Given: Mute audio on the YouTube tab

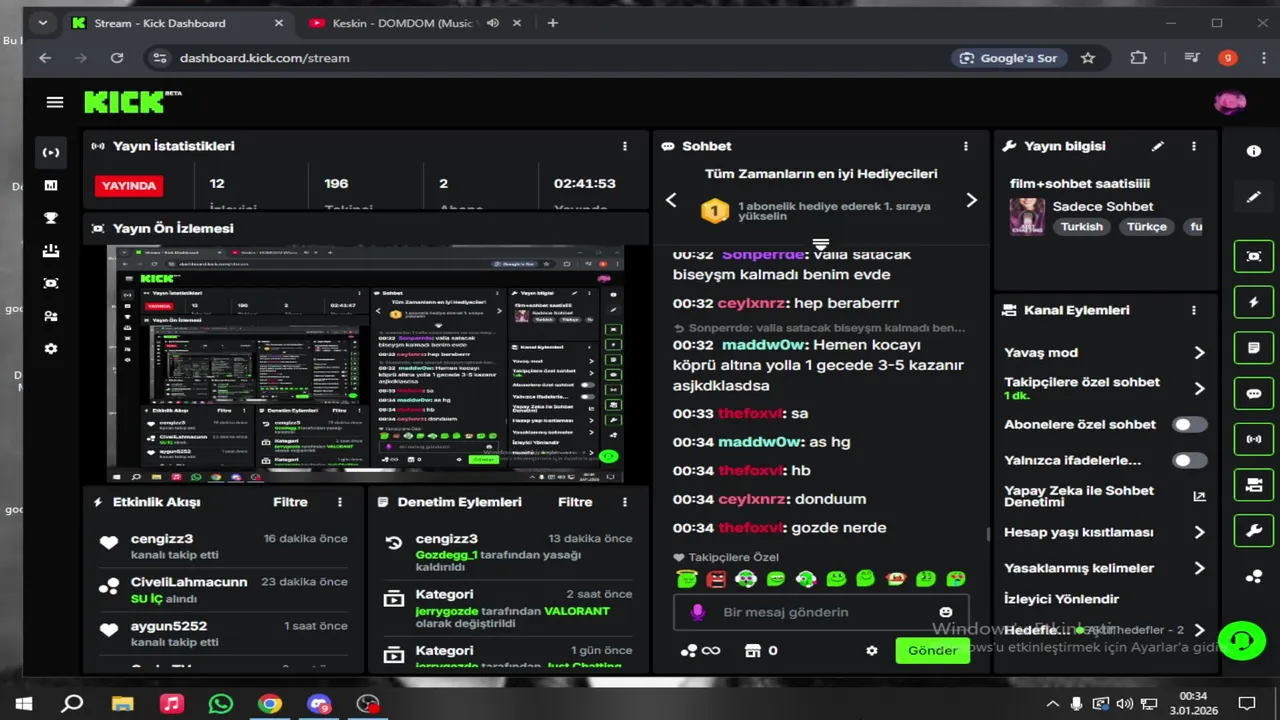Looking at the screenshot, I should 493,23.
